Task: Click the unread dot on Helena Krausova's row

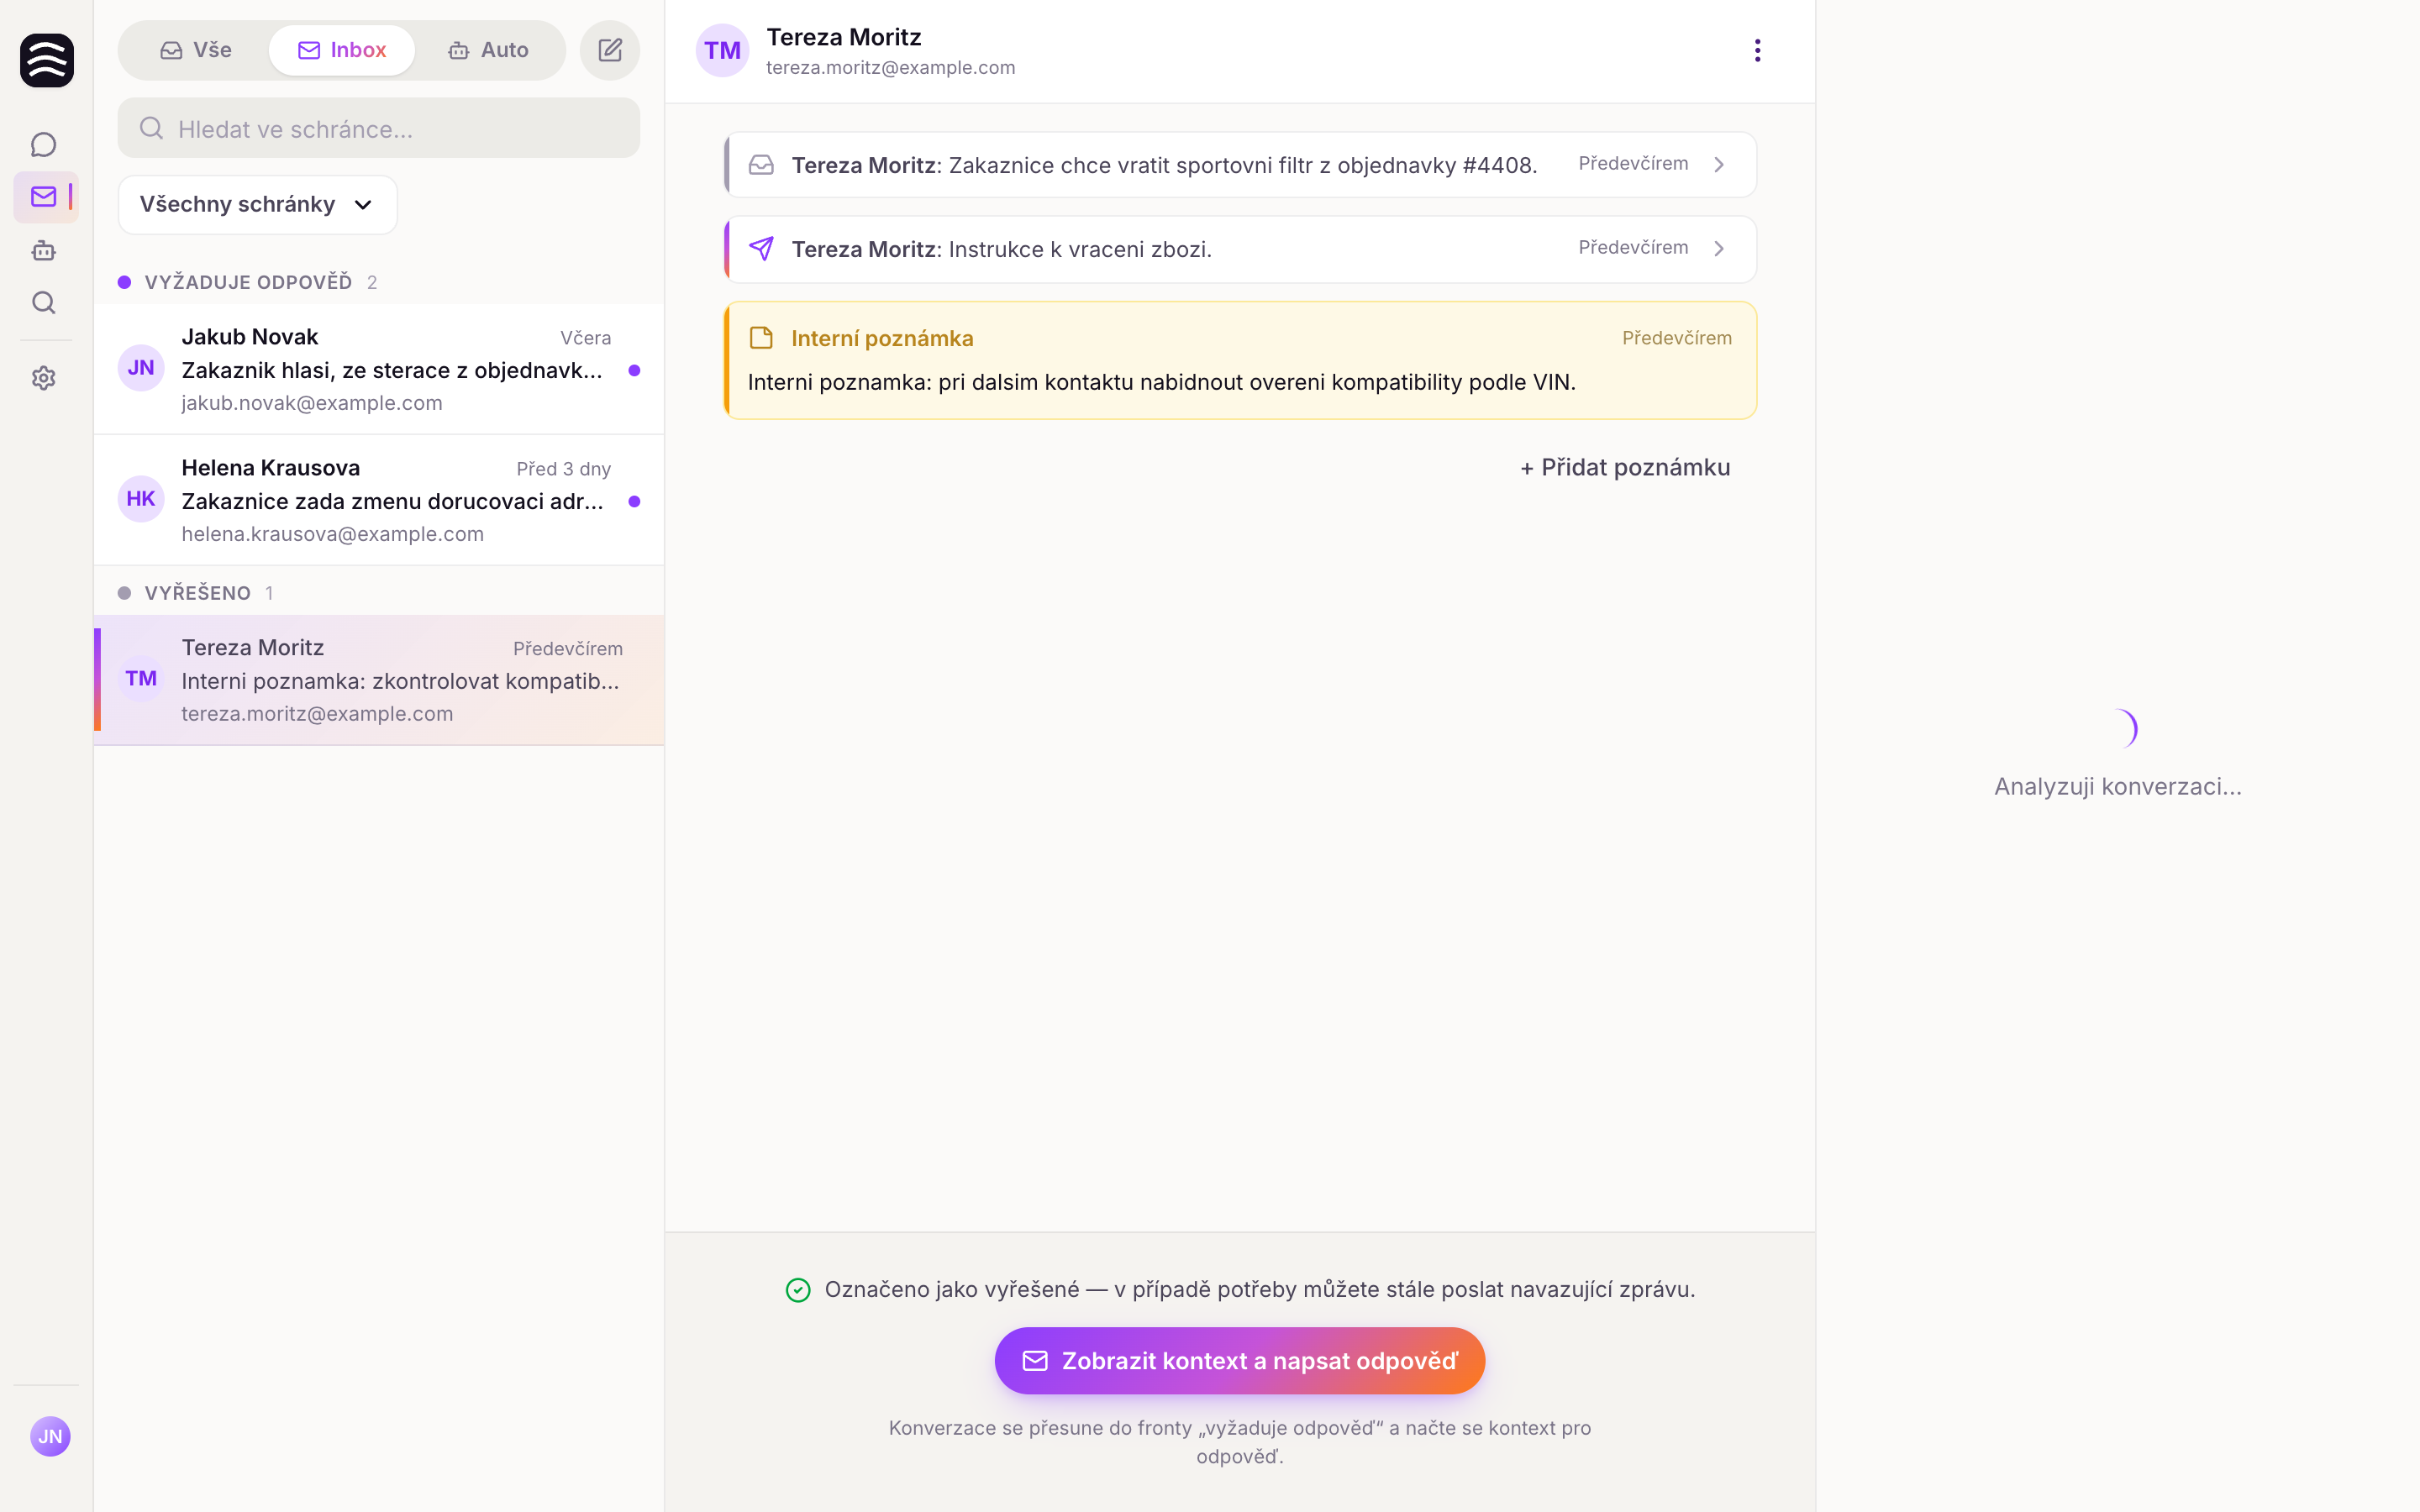Action: 634,501
